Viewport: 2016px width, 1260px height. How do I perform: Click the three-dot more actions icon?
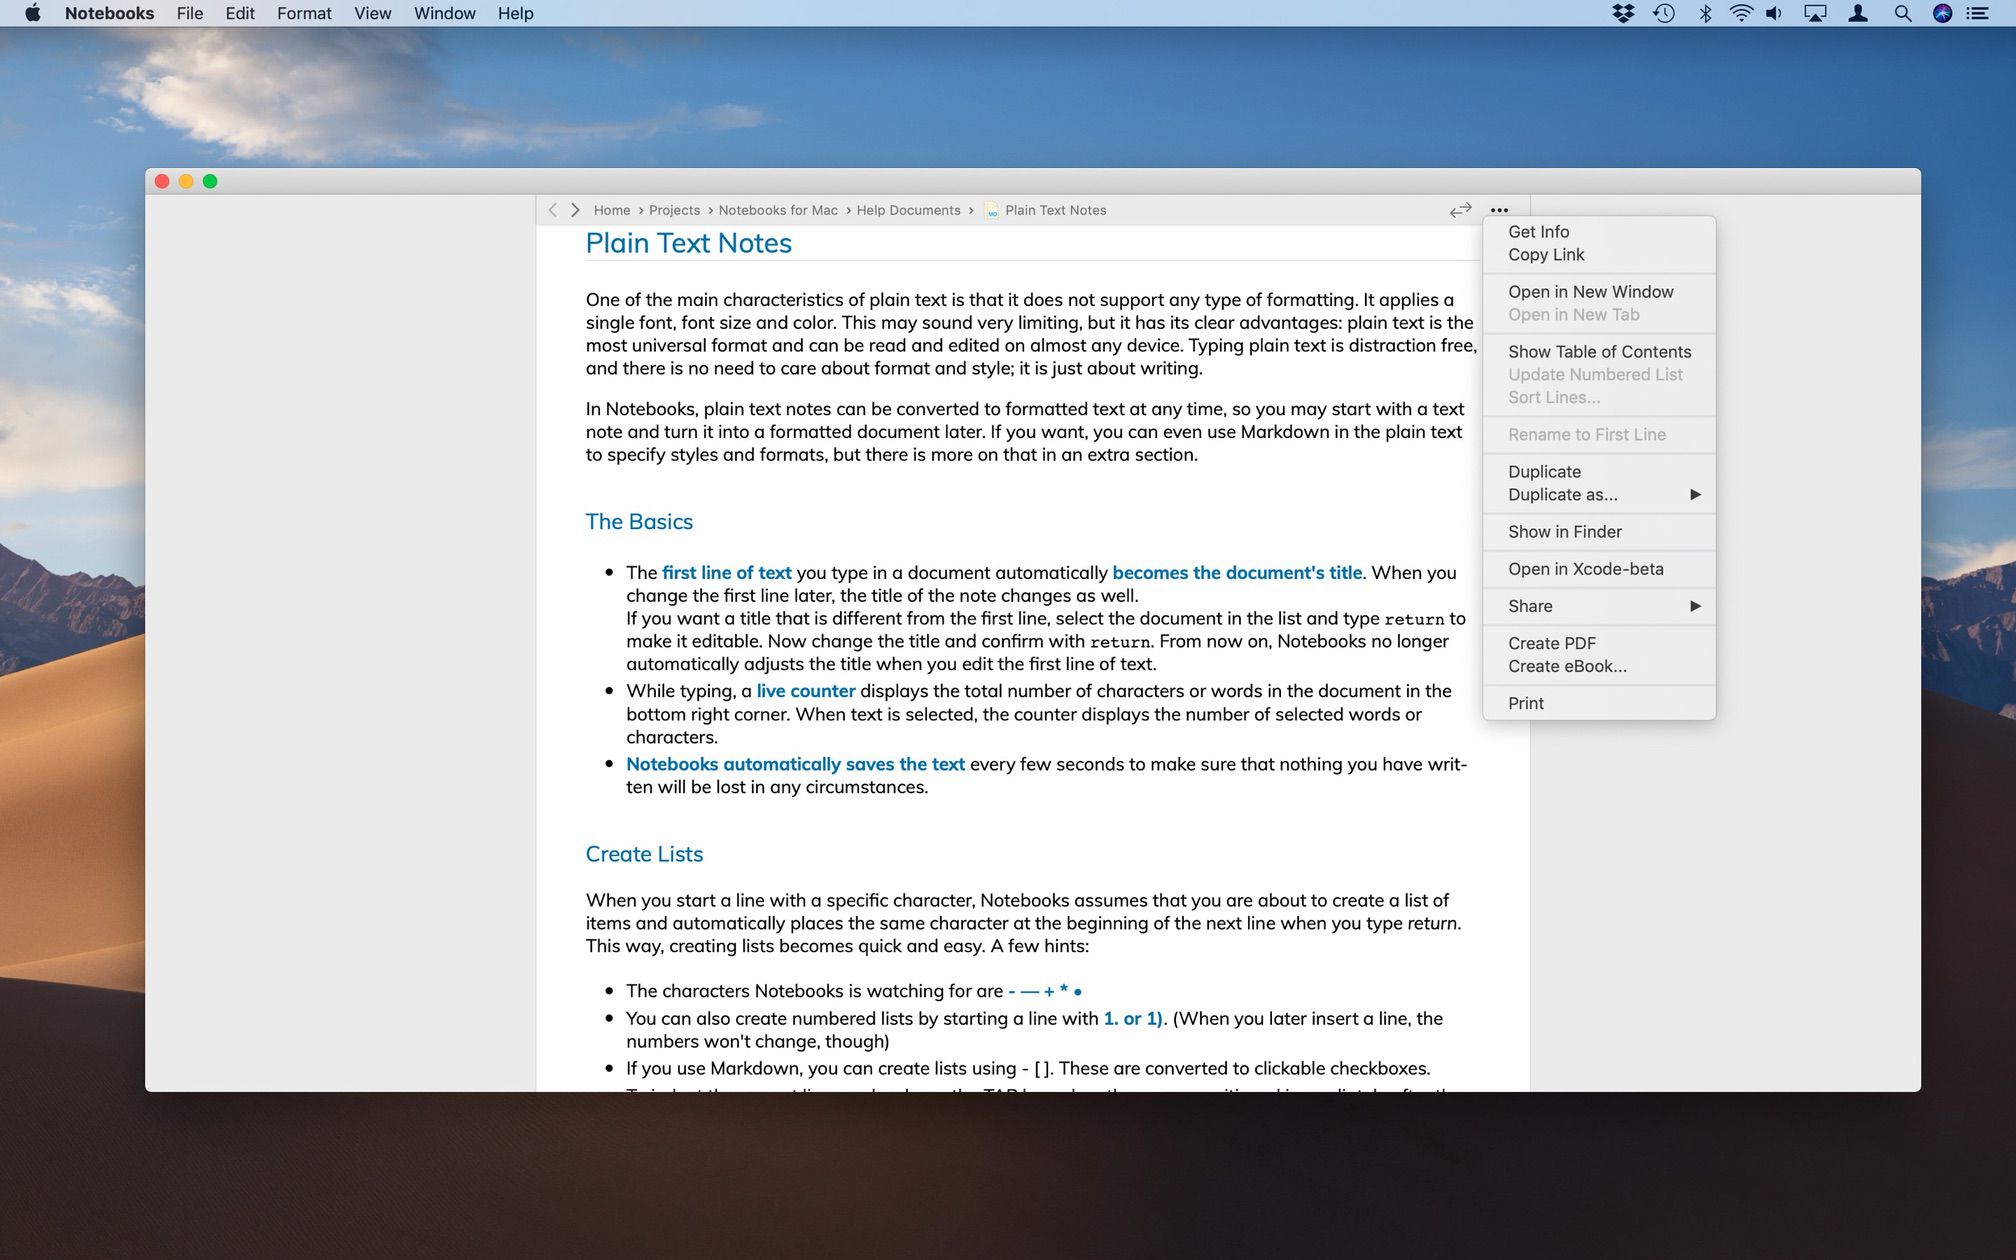(1499, 210)
